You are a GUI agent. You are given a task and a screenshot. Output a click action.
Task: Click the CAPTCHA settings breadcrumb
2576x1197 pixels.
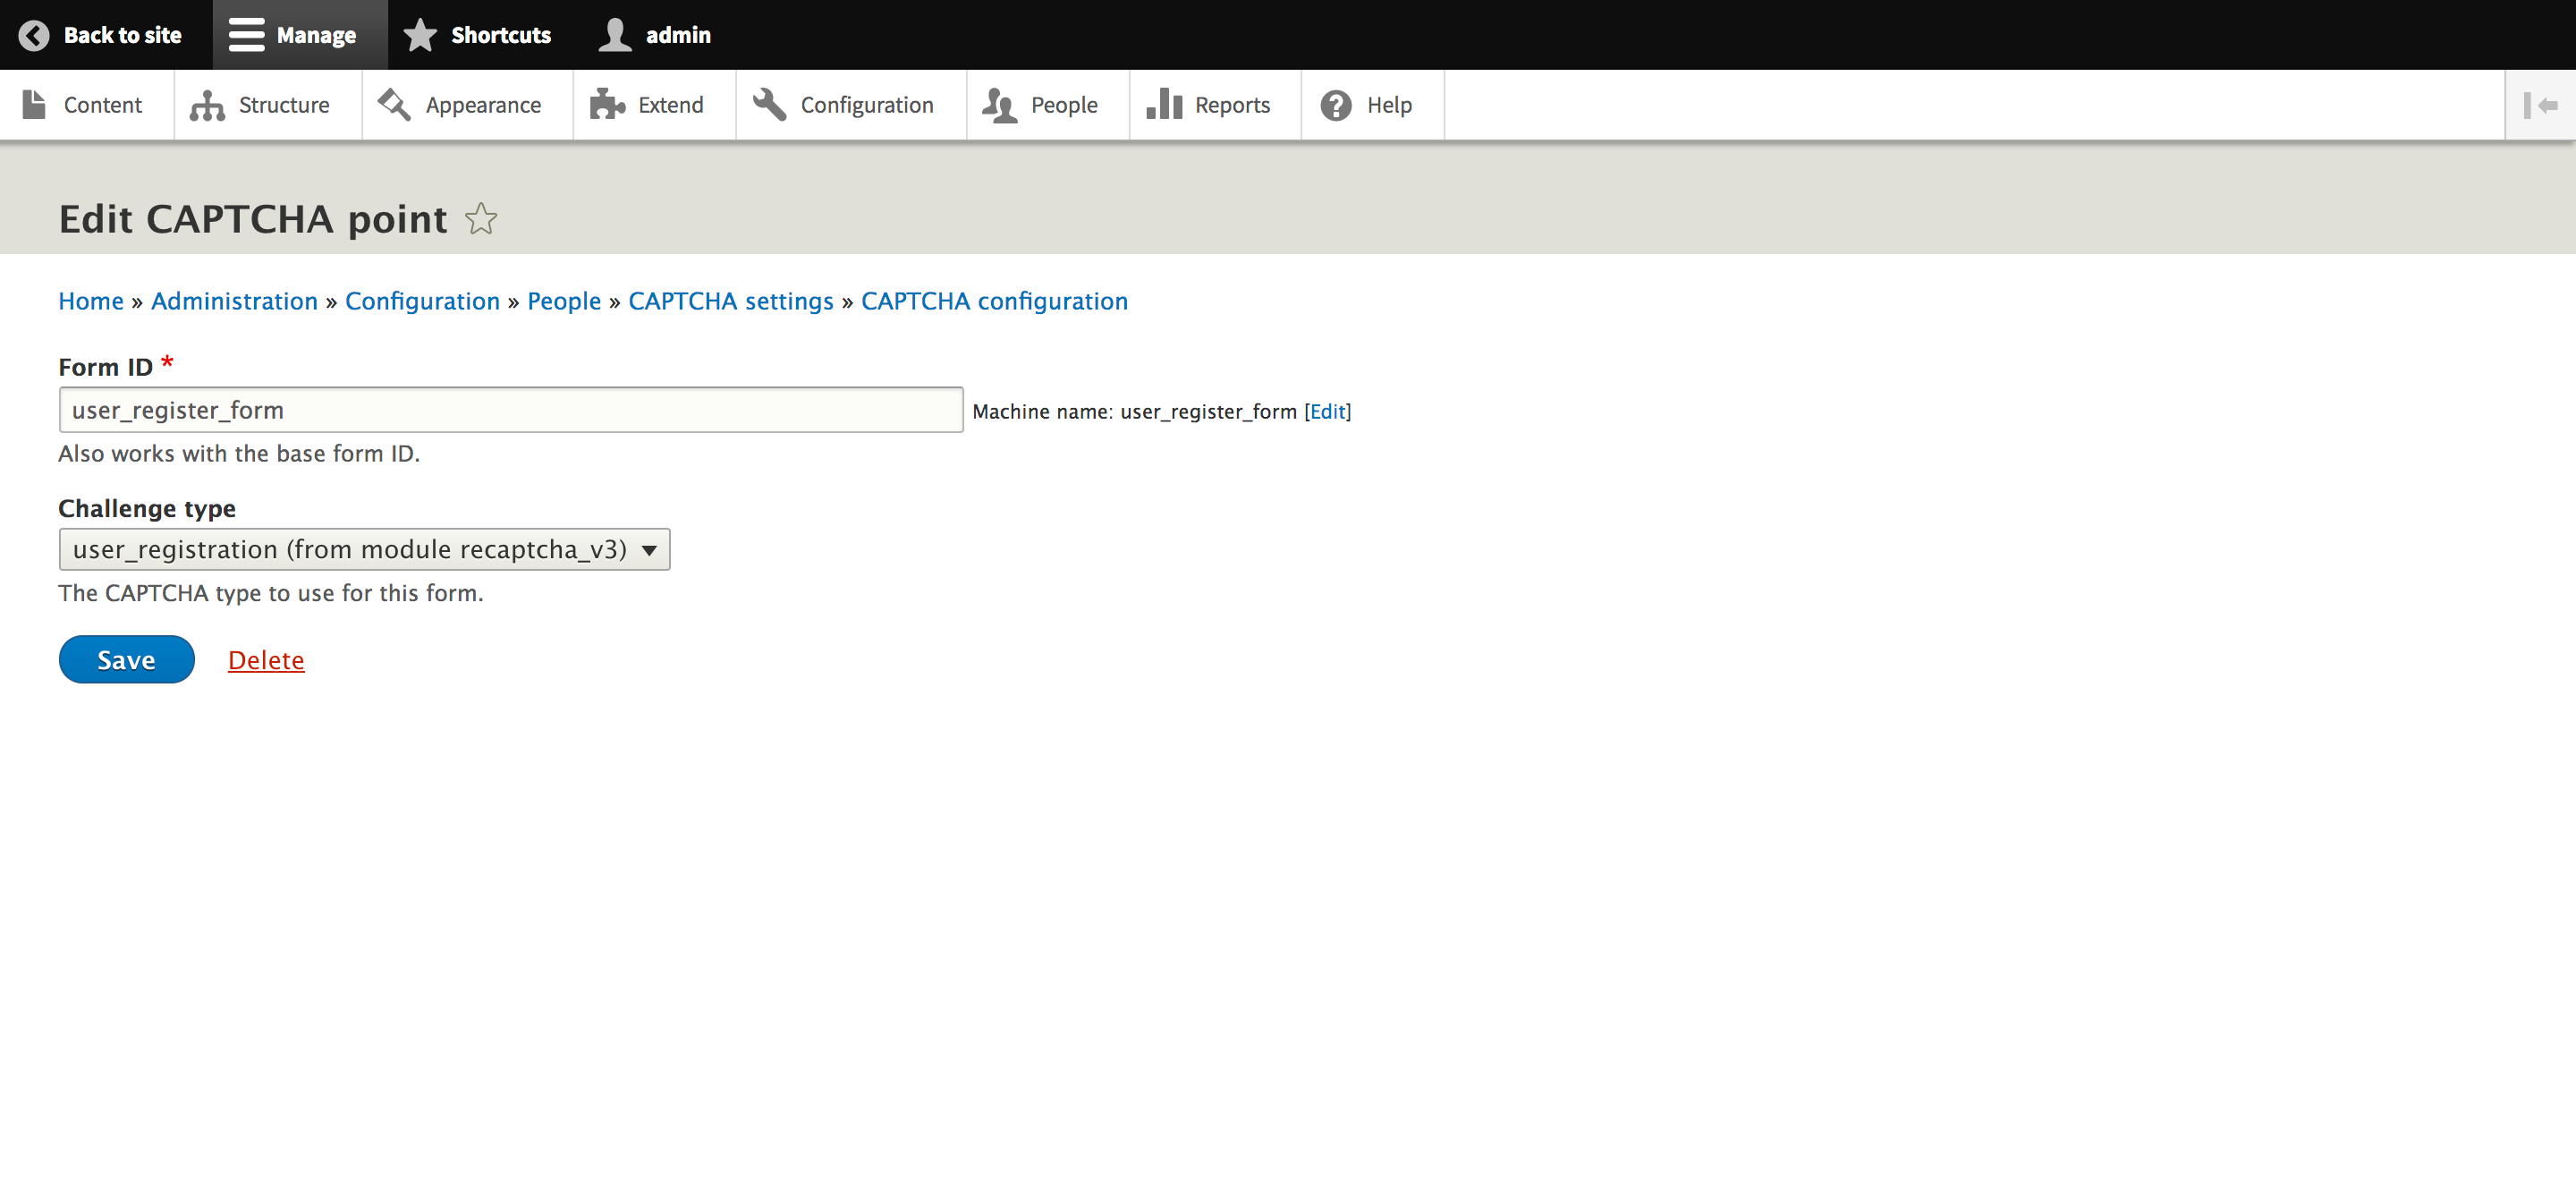(730, 301)
